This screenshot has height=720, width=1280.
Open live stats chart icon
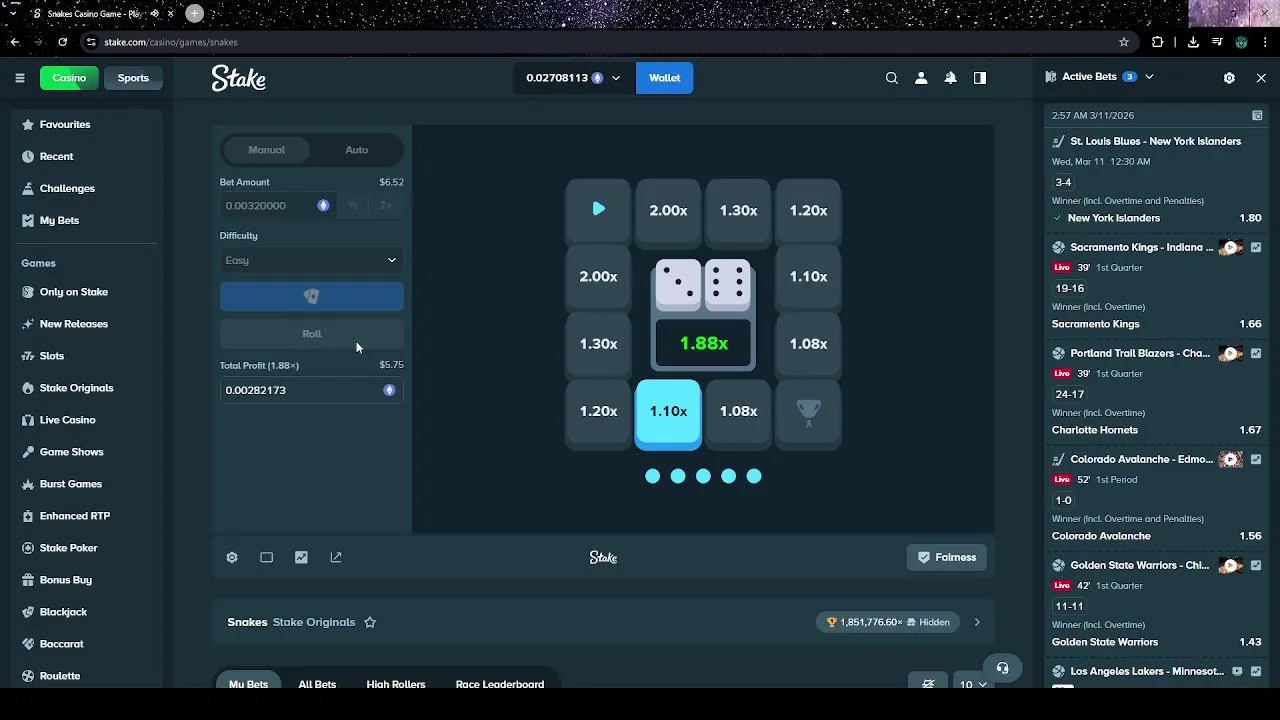pos(301,557)
